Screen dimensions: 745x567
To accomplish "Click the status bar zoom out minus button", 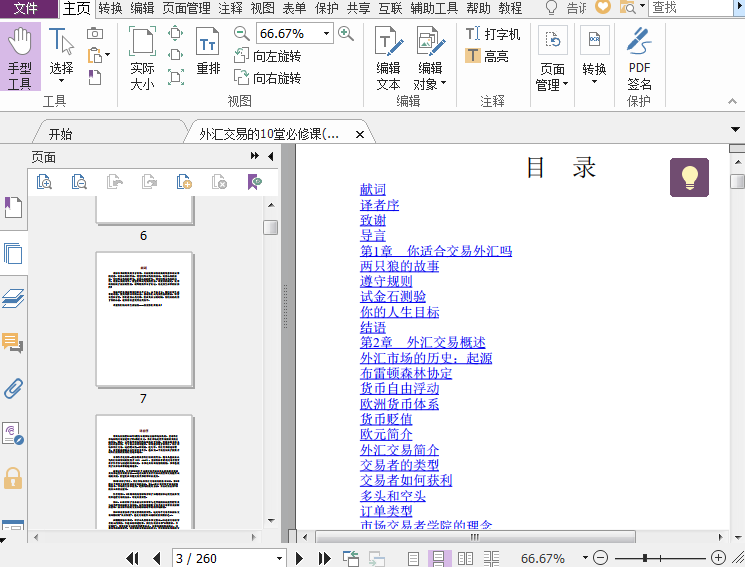I will click(601, 557).
